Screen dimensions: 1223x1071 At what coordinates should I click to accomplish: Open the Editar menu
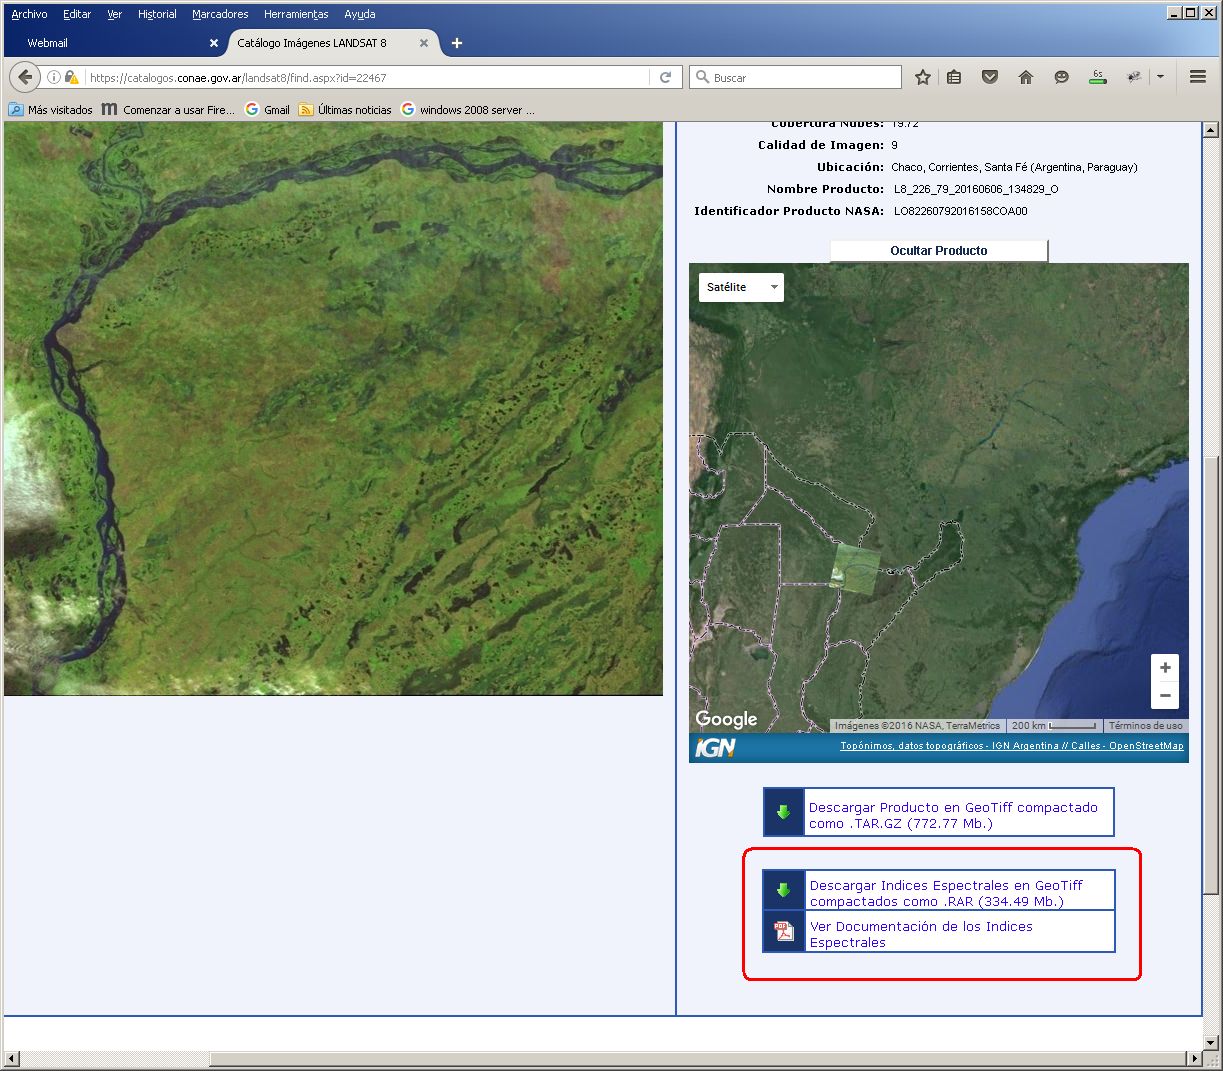click(77, 14)
